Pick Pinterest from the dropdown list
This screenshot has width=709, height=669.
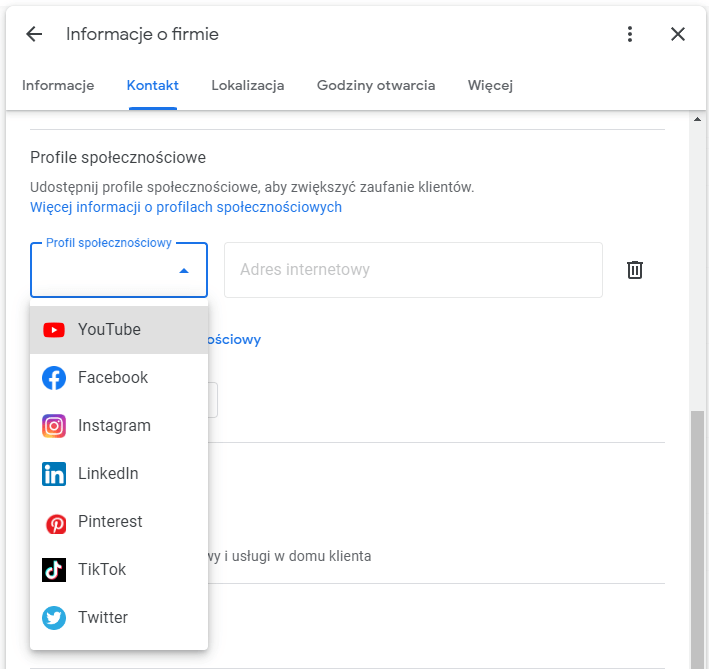tap(119, 521)
